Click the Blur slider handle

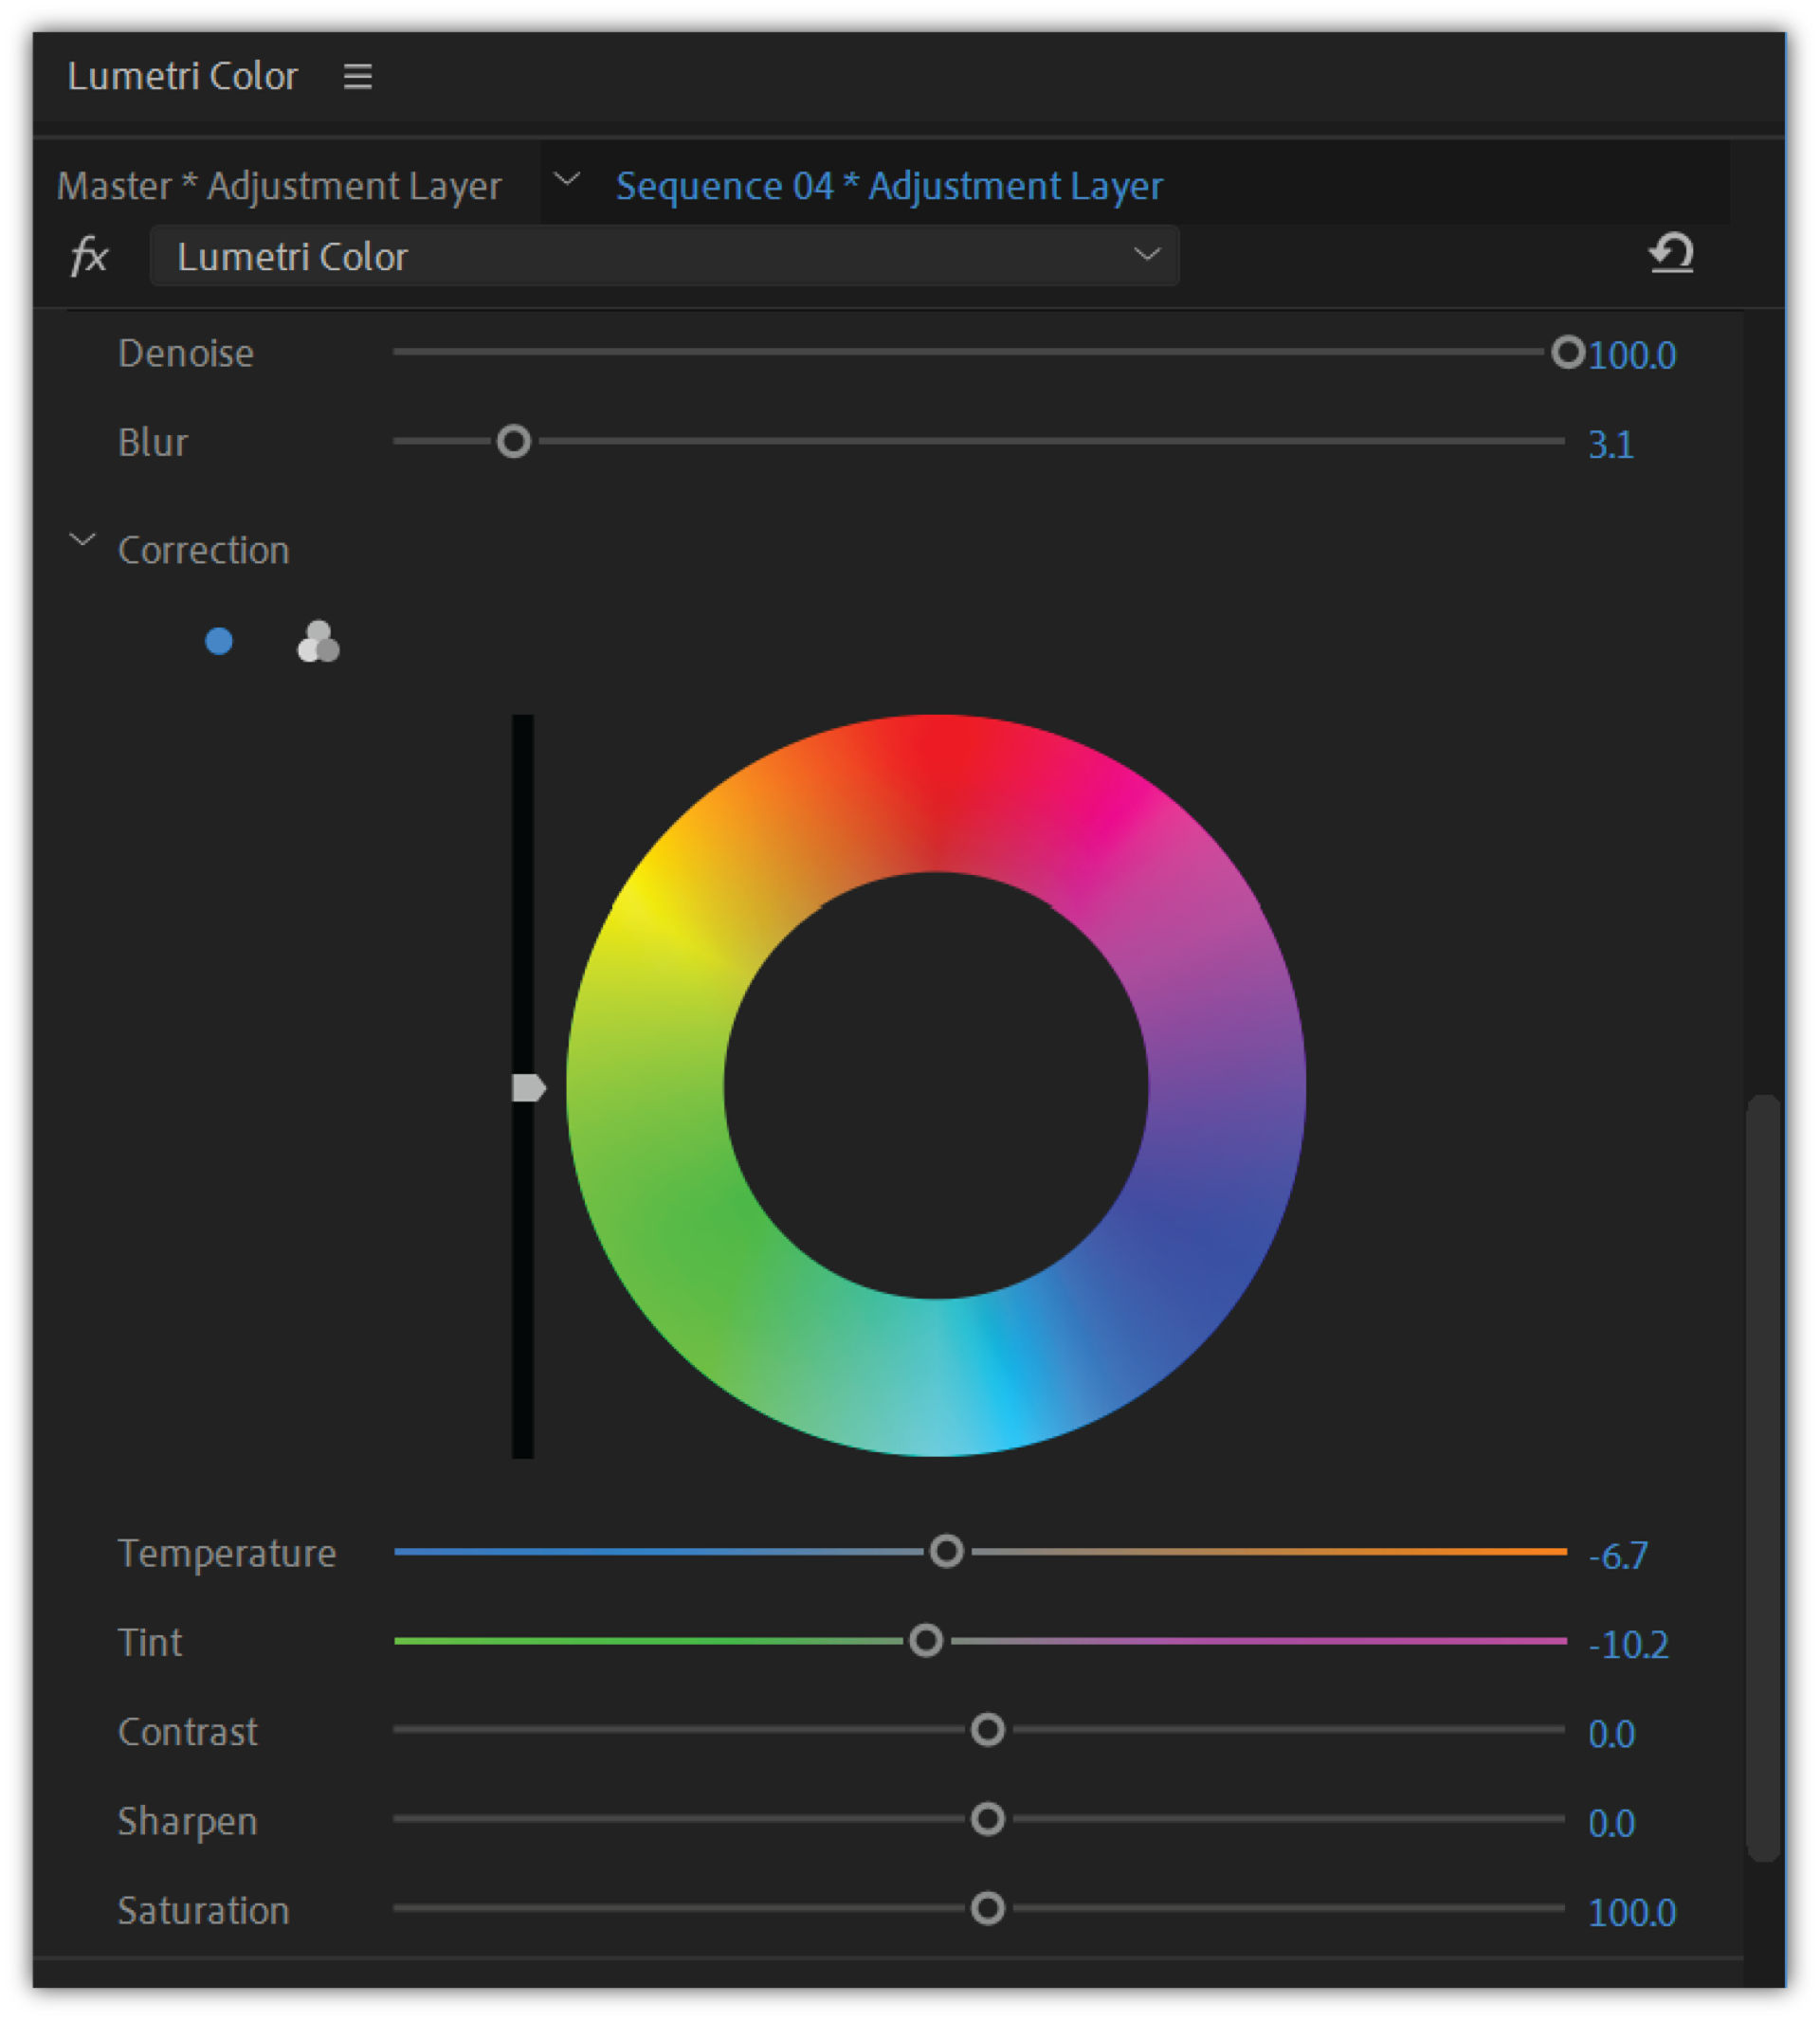coord(512,441)
